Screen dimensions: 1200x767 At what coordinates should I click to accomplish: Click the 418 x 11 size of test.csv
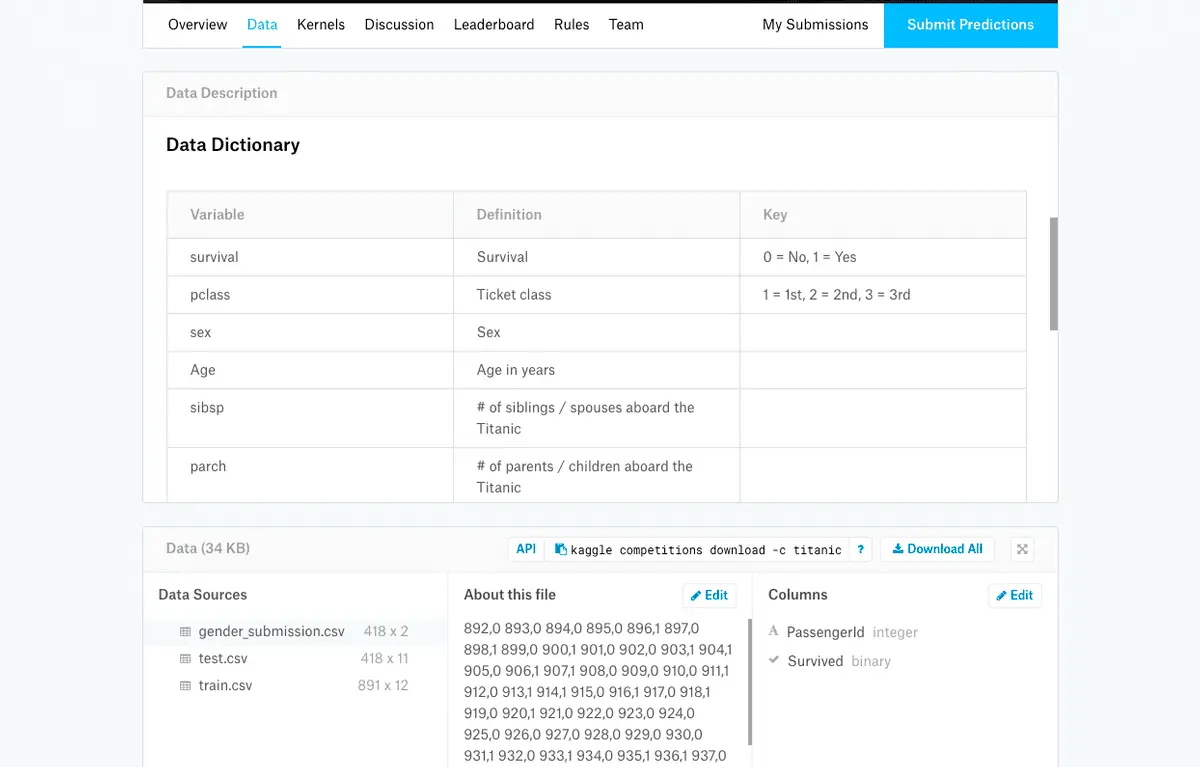tap(385, 659)
